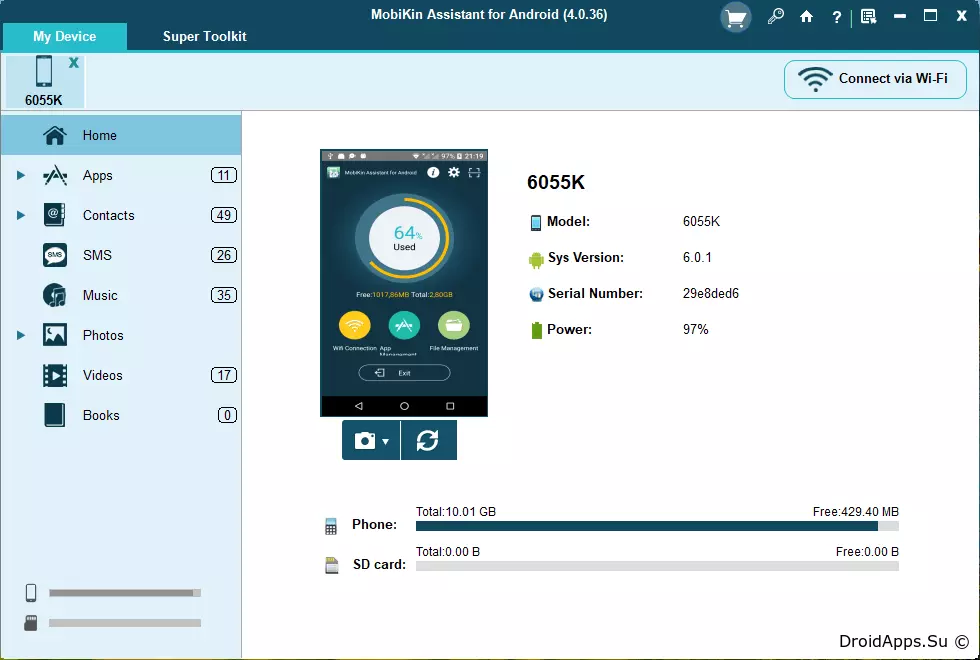Click the phone screen preview image
This screenshot has height=660, width=980.
pos(404,282)
